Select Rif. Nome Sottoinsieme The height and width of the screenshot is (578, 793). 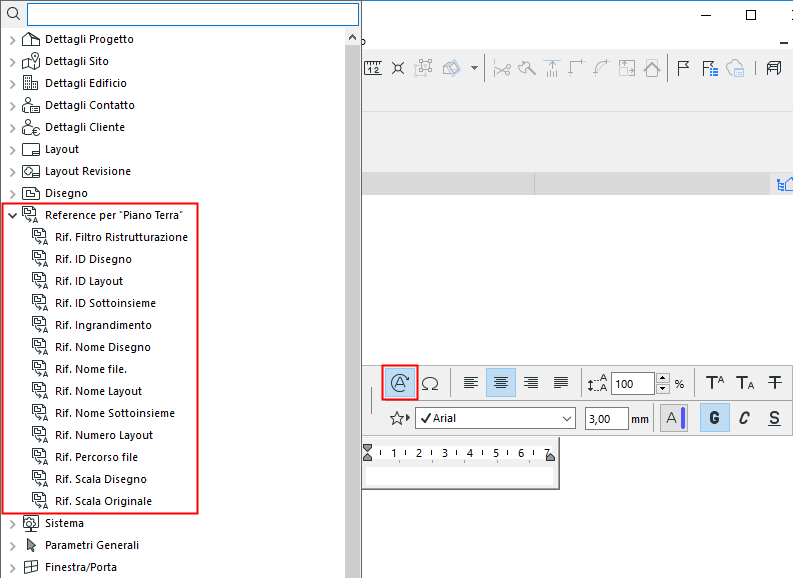115,413
